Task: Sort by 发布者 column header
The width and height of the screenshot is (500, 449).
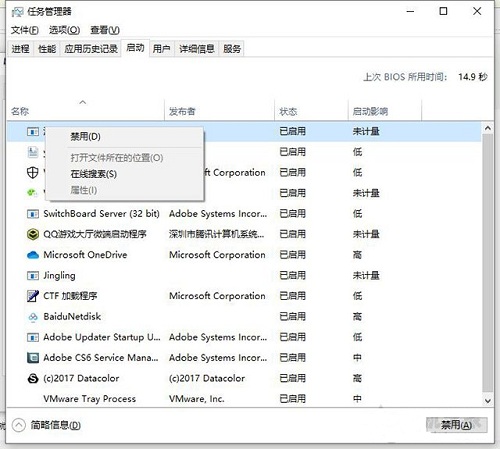Action: 220,111
